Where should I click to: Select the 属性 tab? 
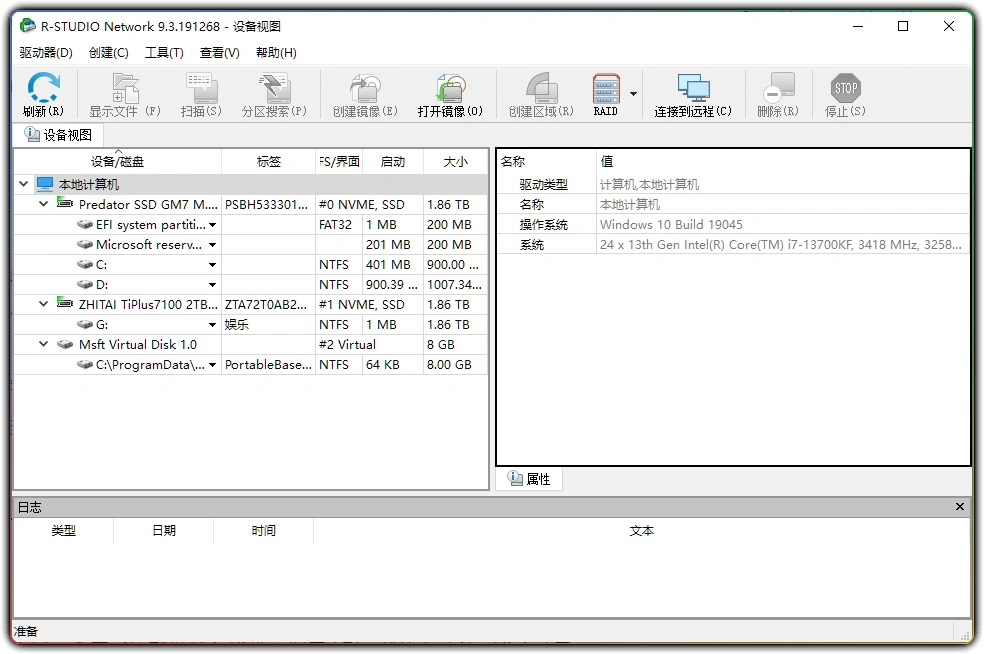[529, 479]
